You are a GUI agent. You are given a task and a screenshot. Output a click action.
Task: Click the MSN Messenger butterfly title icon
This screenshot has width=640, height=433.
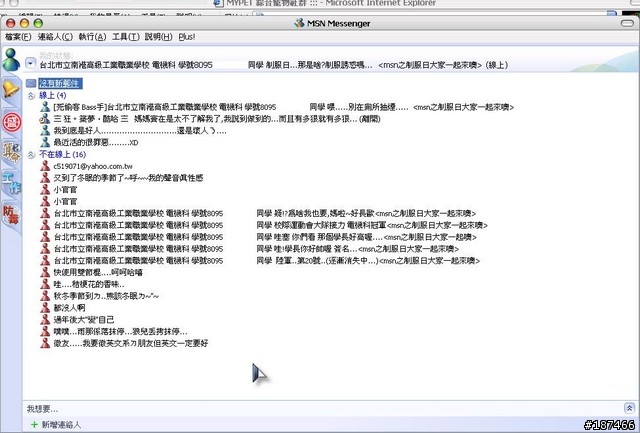299,23
